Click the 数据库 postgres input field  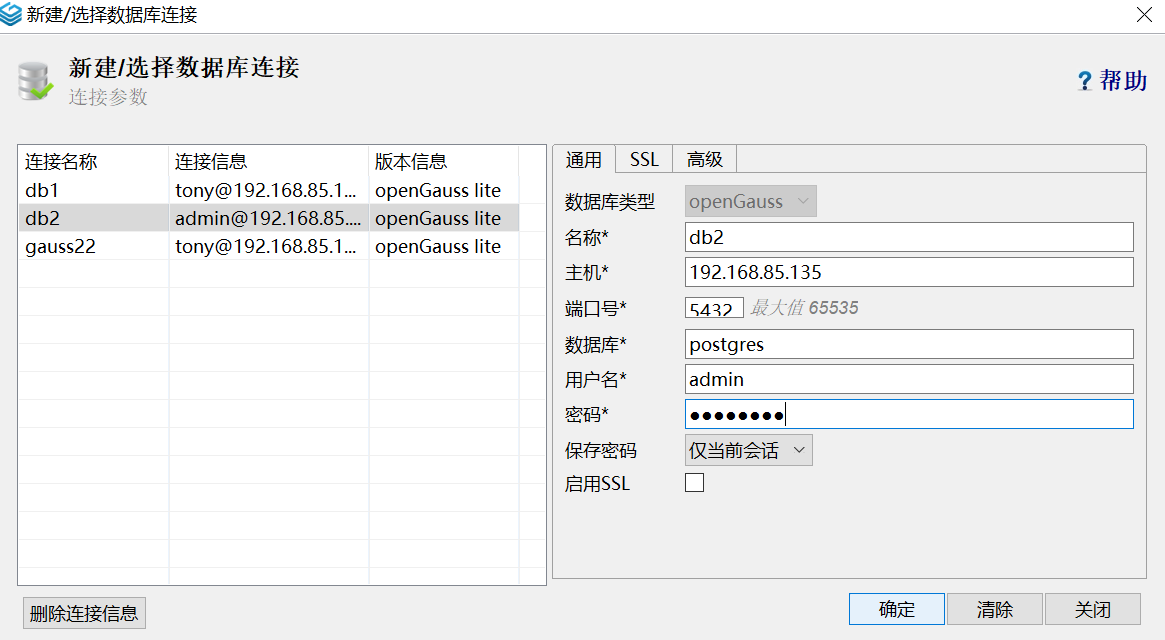[909, 344]
